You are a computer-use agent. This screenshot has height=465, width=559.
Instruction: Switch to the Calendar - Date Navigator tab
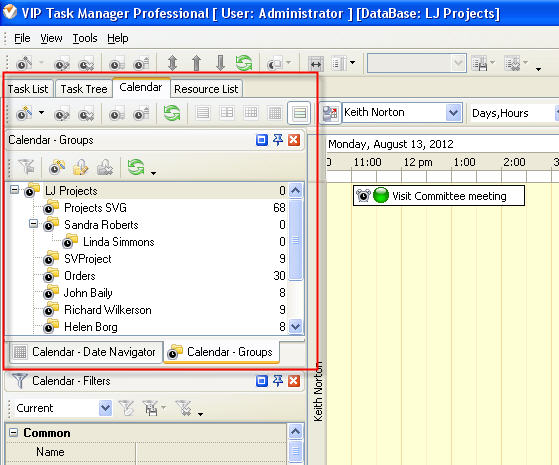[x=86, y=352]
